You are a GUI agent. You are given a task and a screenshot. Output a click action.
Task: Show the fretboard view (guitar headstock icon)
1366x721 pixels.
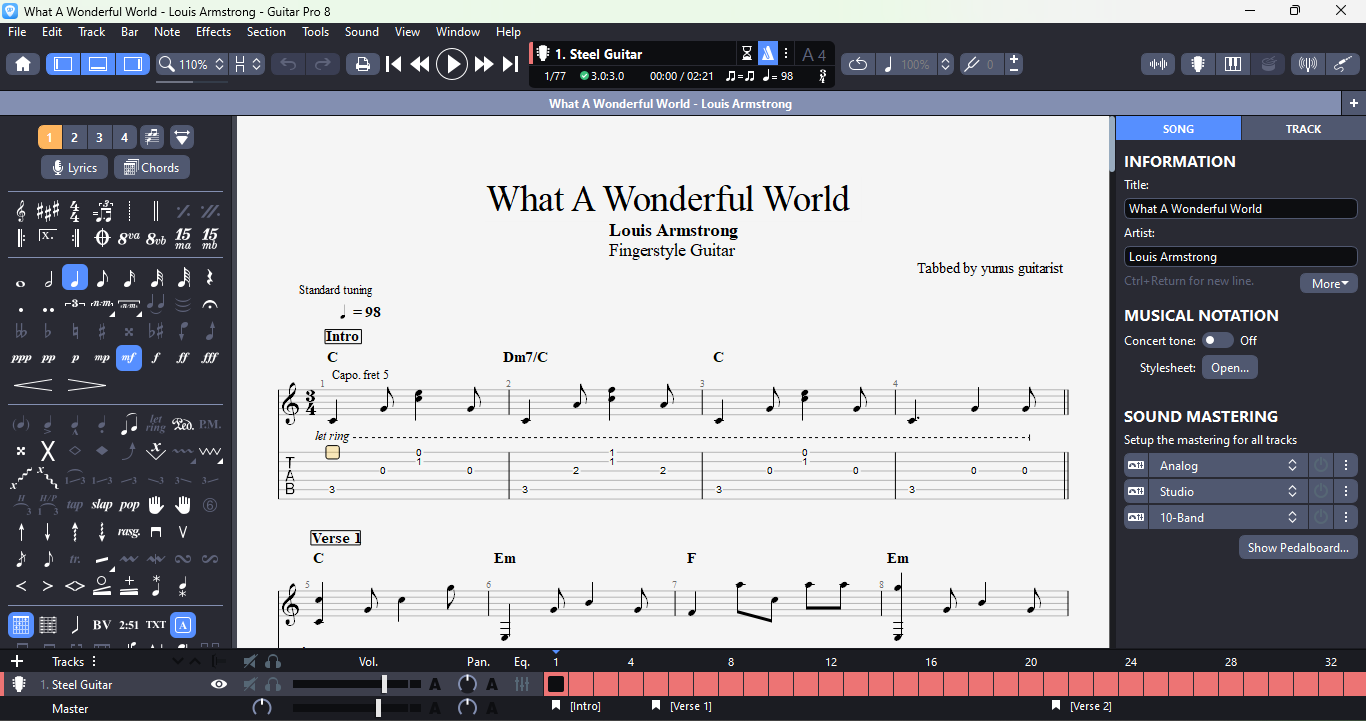pos(1196,64)
